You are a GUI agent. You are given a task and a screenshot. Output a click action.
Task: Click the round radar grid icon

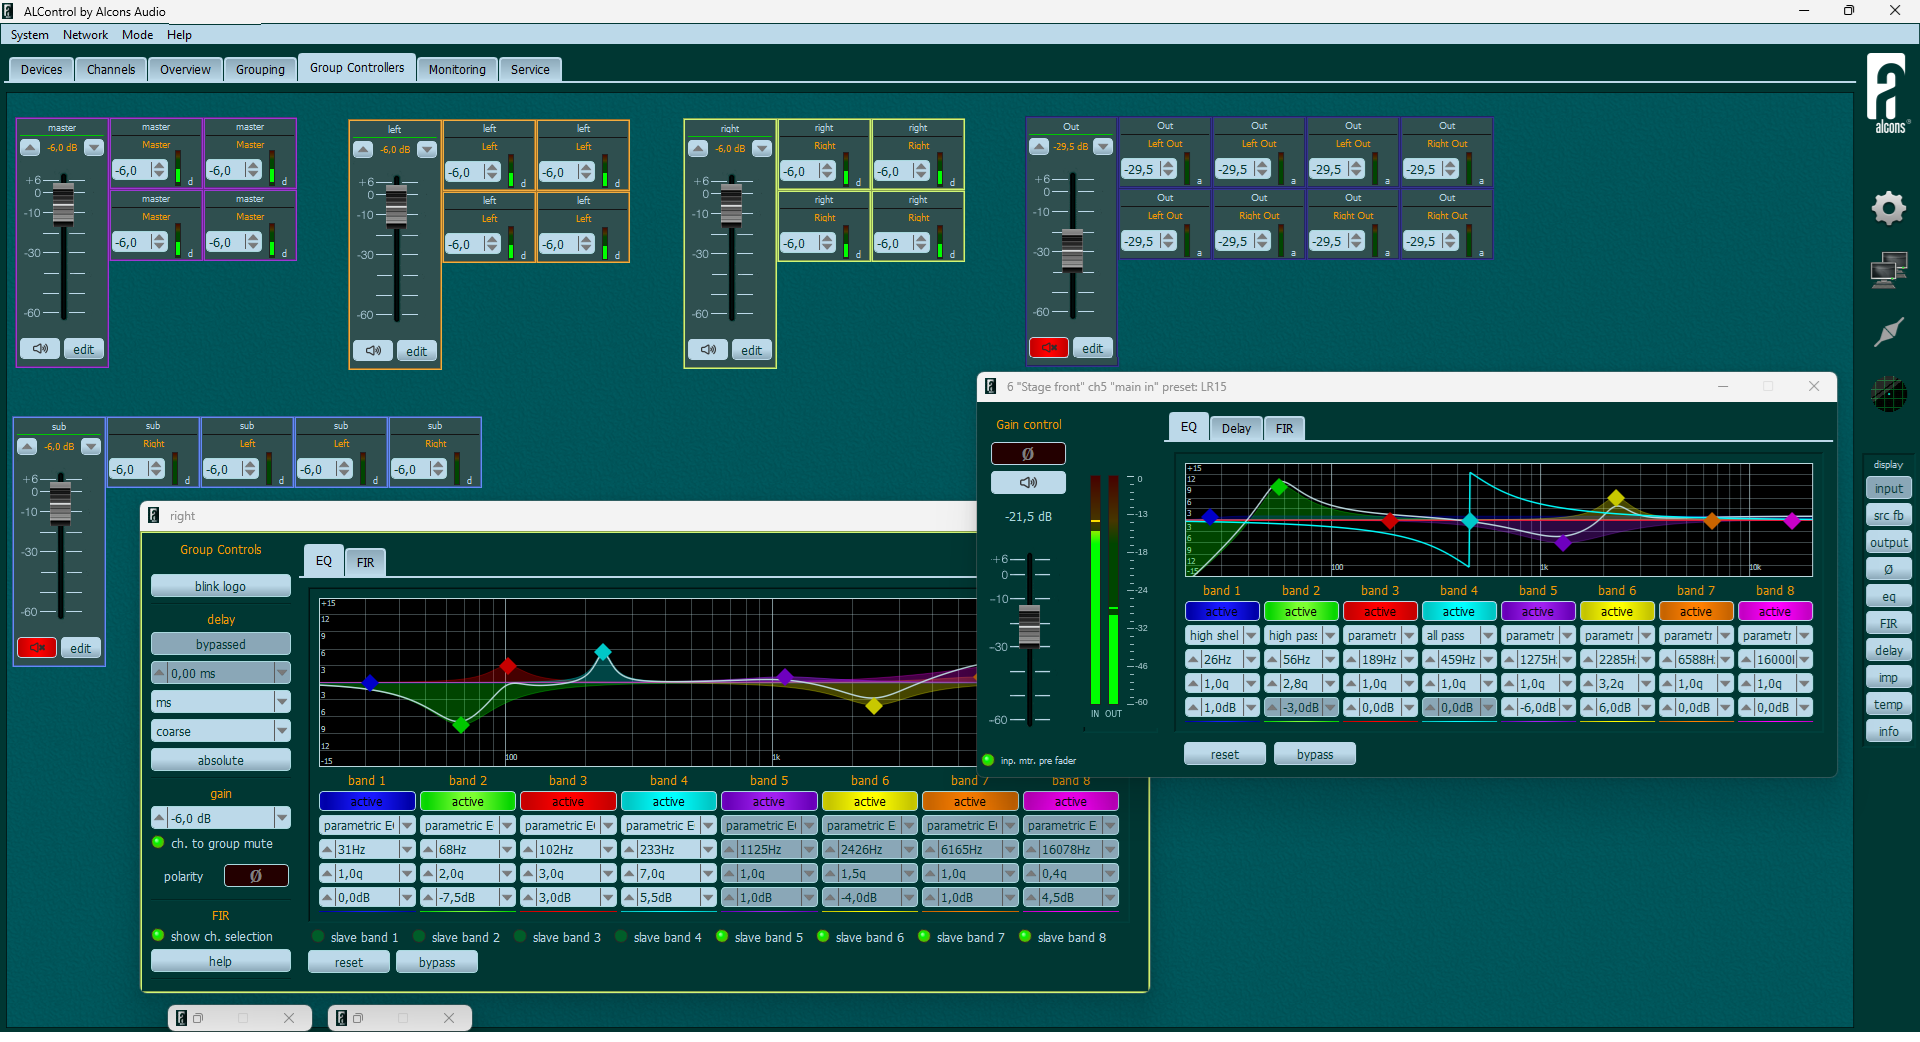(x=1888, y=394)
